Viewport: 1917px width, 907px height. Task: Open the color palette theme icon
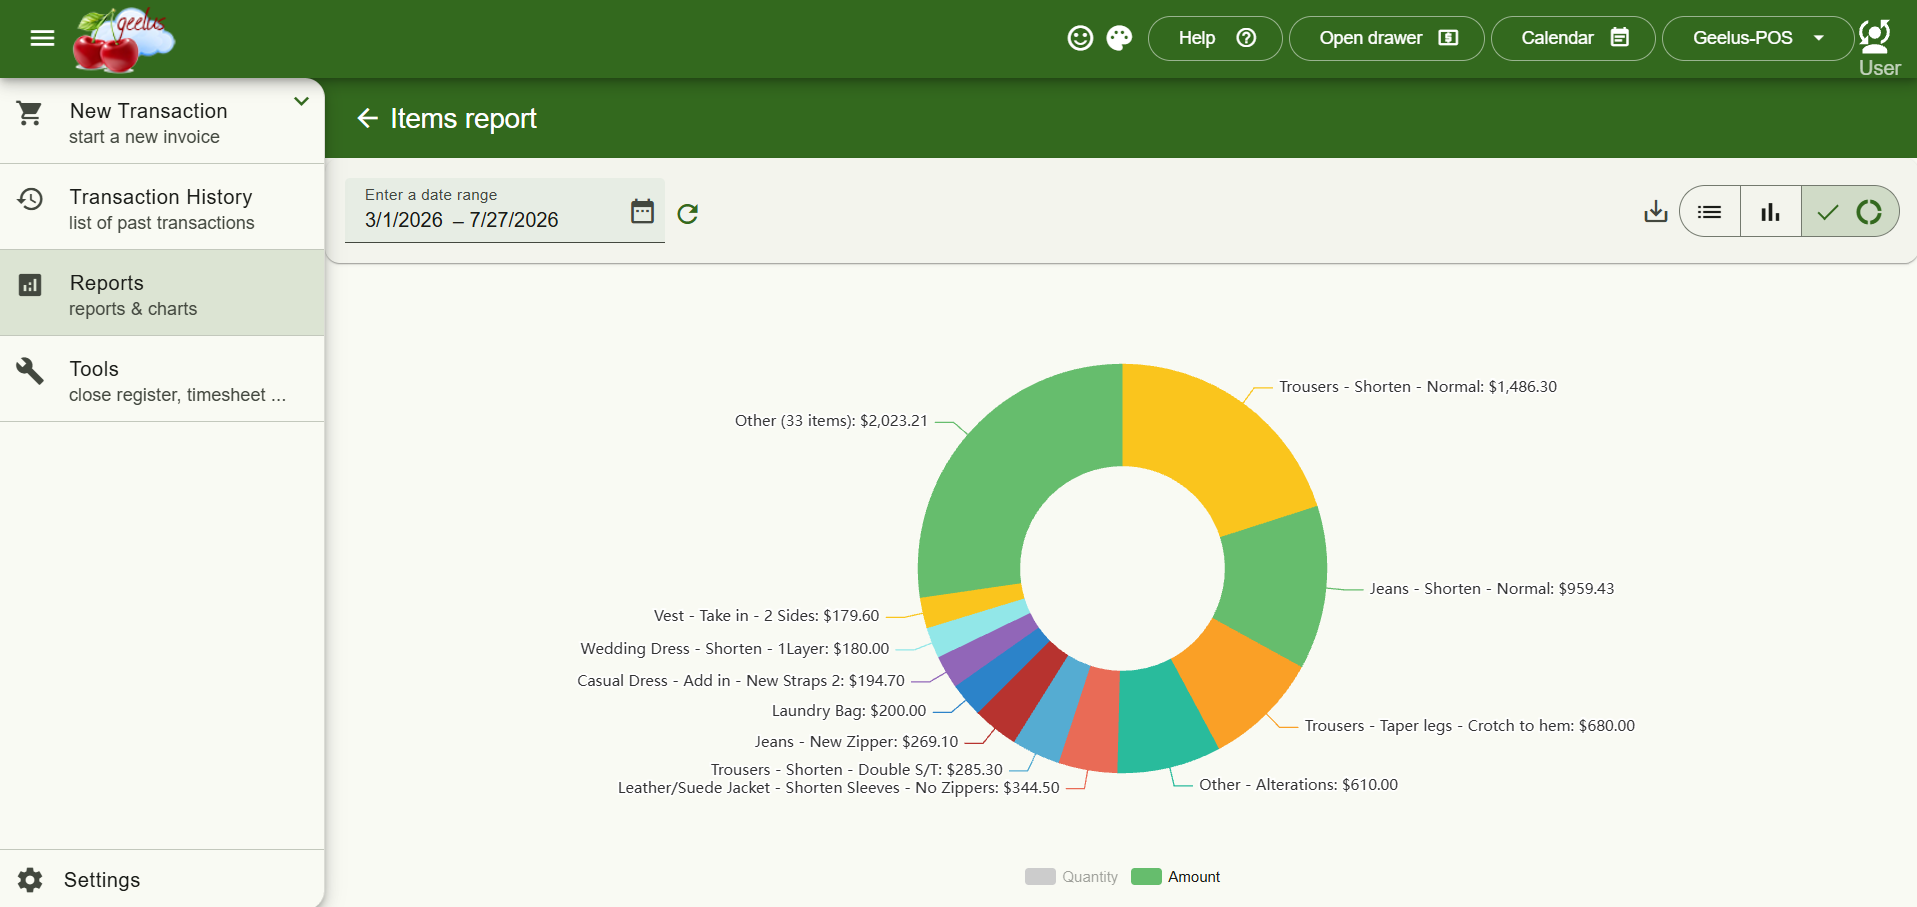click(x=1119, y=38)
